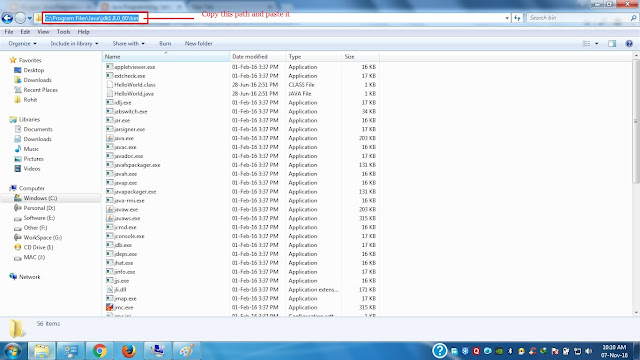Screen dimensions: 640x360
Task: Select the HelloWorld.java file icon
Action: pos(109,93)
